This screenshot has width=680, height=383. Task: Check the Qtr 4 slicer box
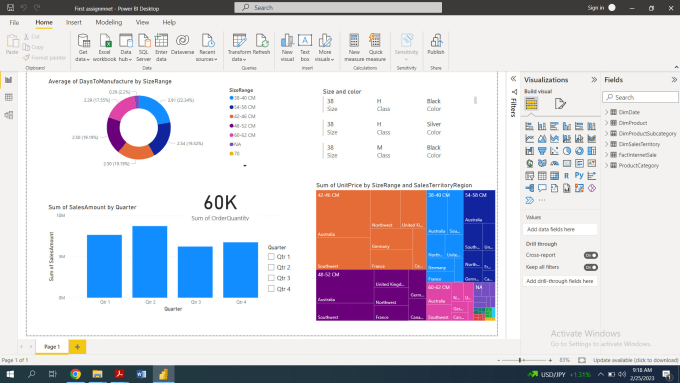tap(271, 288)
